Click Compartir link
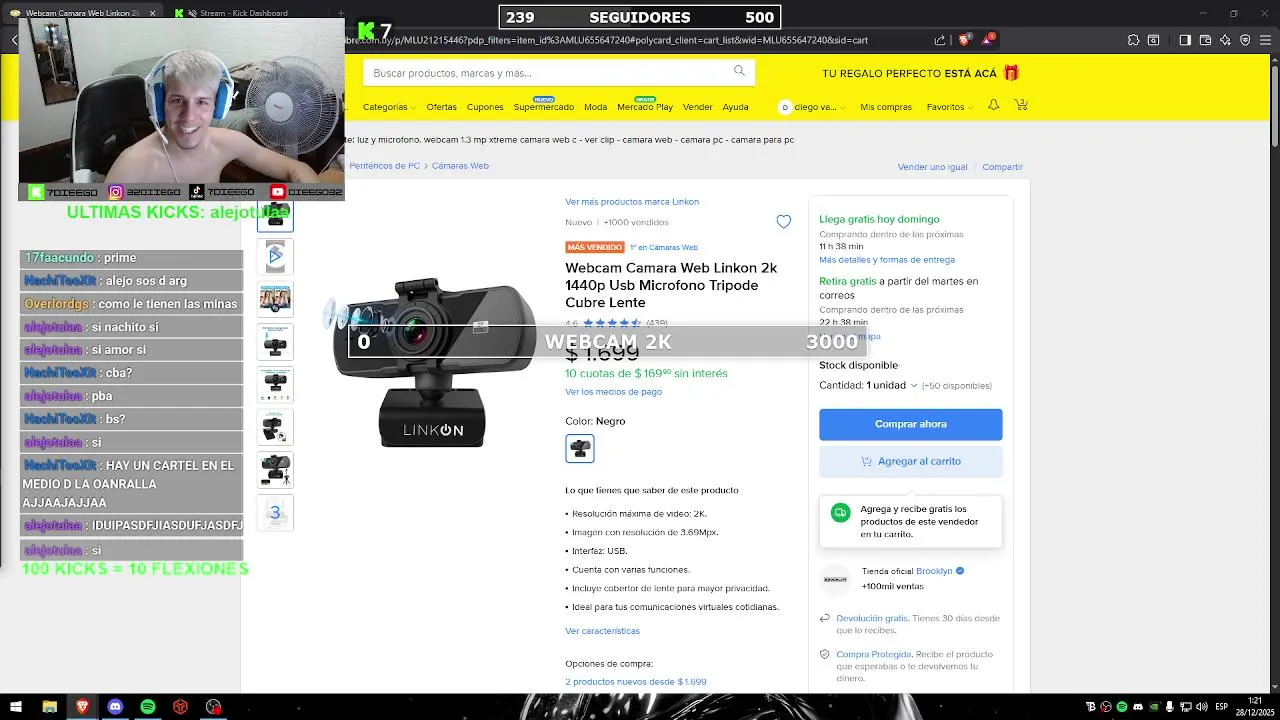Image resolution: width=1280 pixels, height=720 pixels. pyautogui.click(x=1002, y=167)
